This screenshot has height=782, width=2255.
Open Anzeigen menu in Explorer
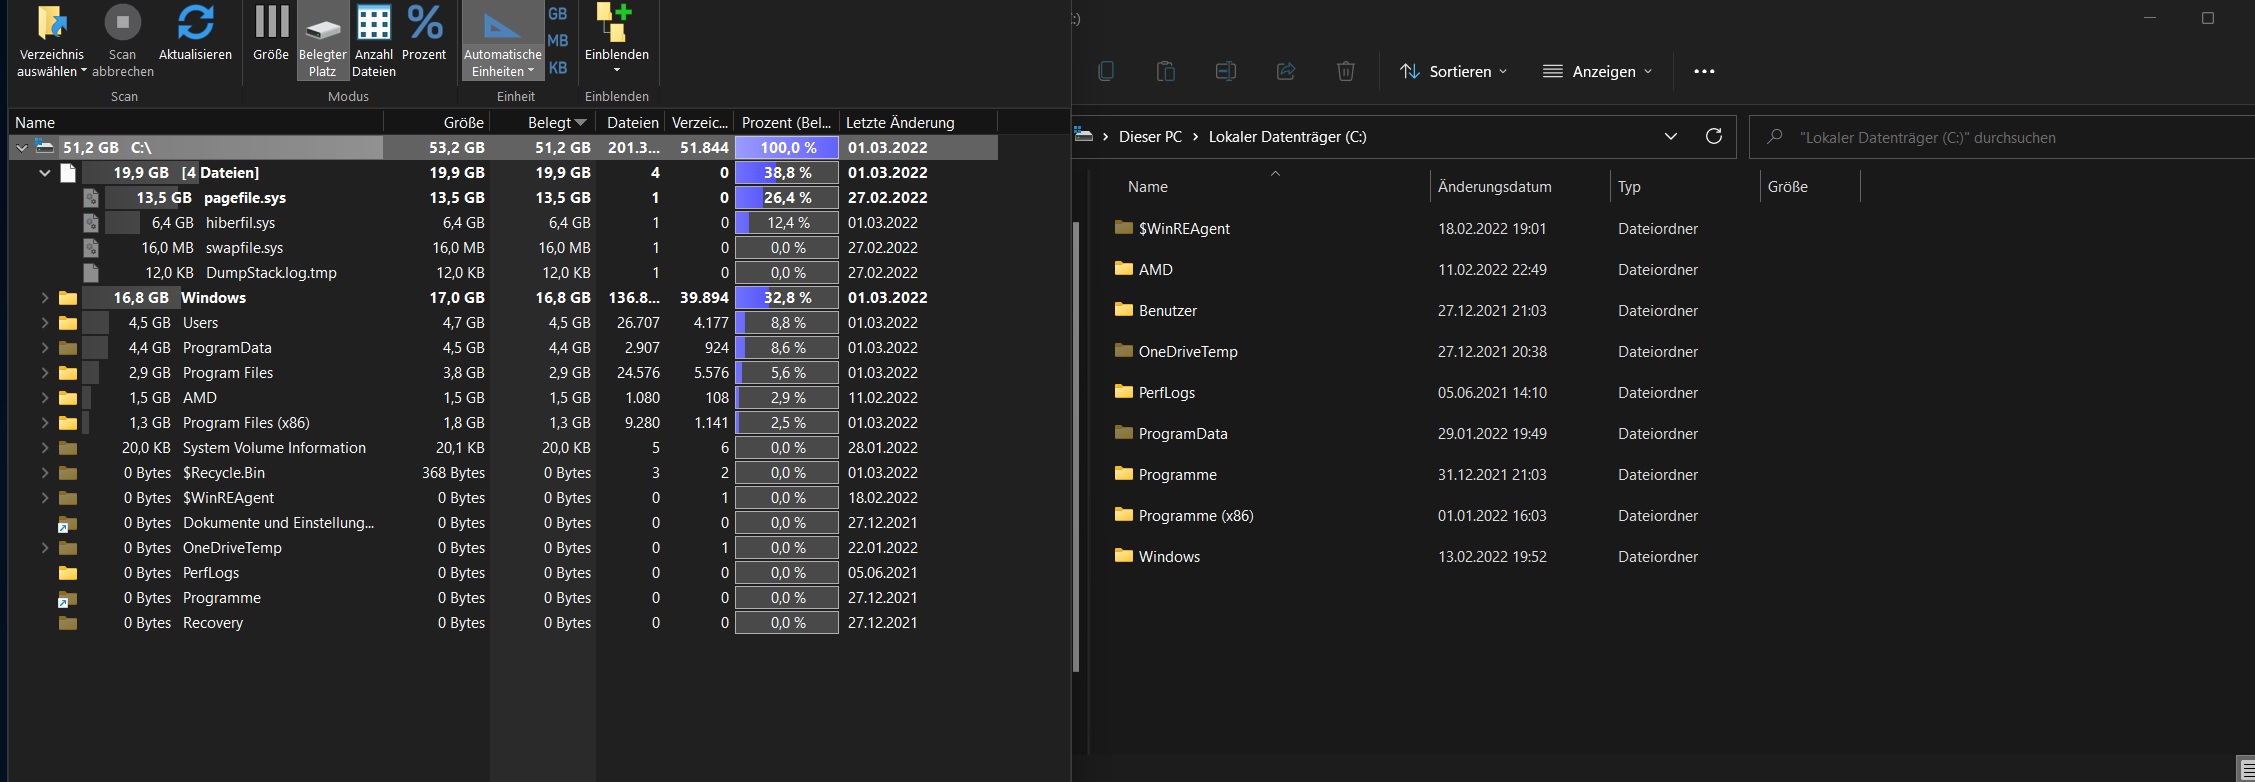point(1597,71)
